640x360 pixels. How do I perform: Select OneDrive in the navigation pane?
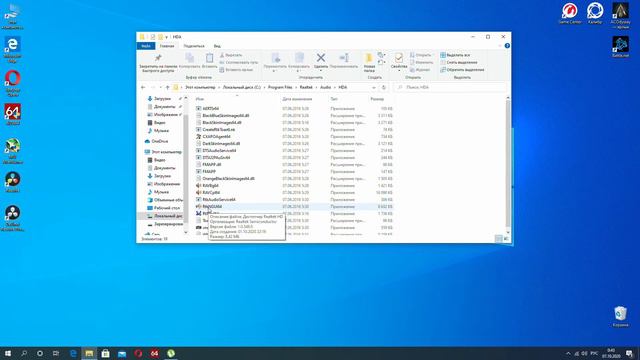tap(160, 141)
